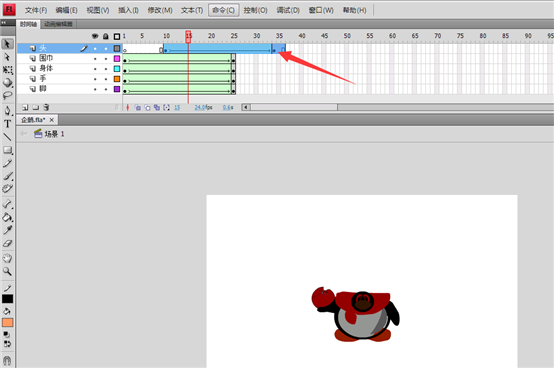Image resolution: width=554 pixels, height=368 pixels.
Task: Click frame 50 on timeline ruler
Action: click(347, 36)
